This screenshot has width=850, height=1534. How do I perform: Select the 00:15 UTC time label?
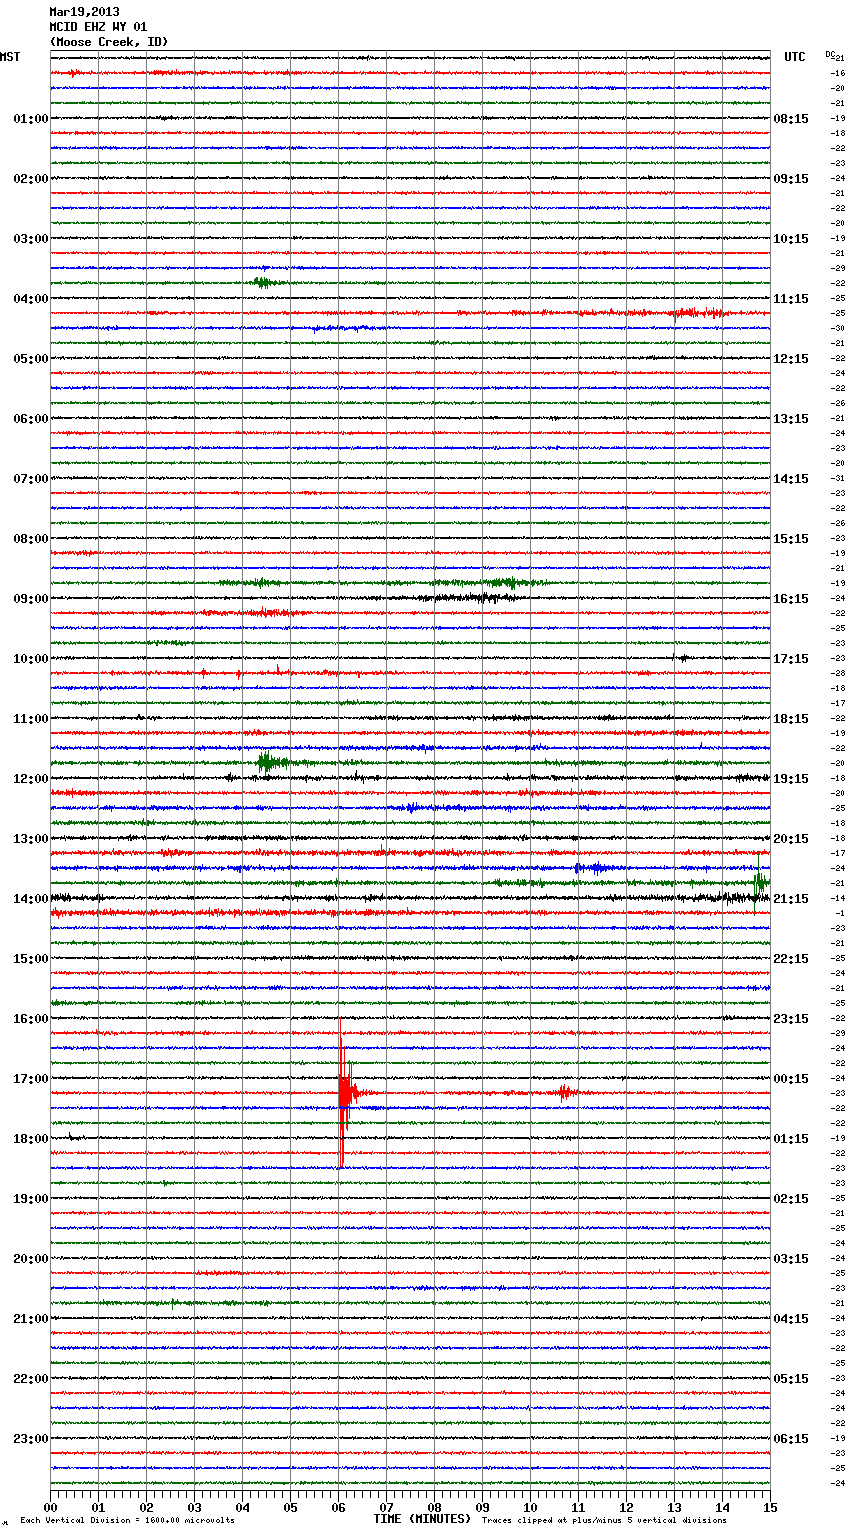pyautogui.click(x=791, y=1079)
